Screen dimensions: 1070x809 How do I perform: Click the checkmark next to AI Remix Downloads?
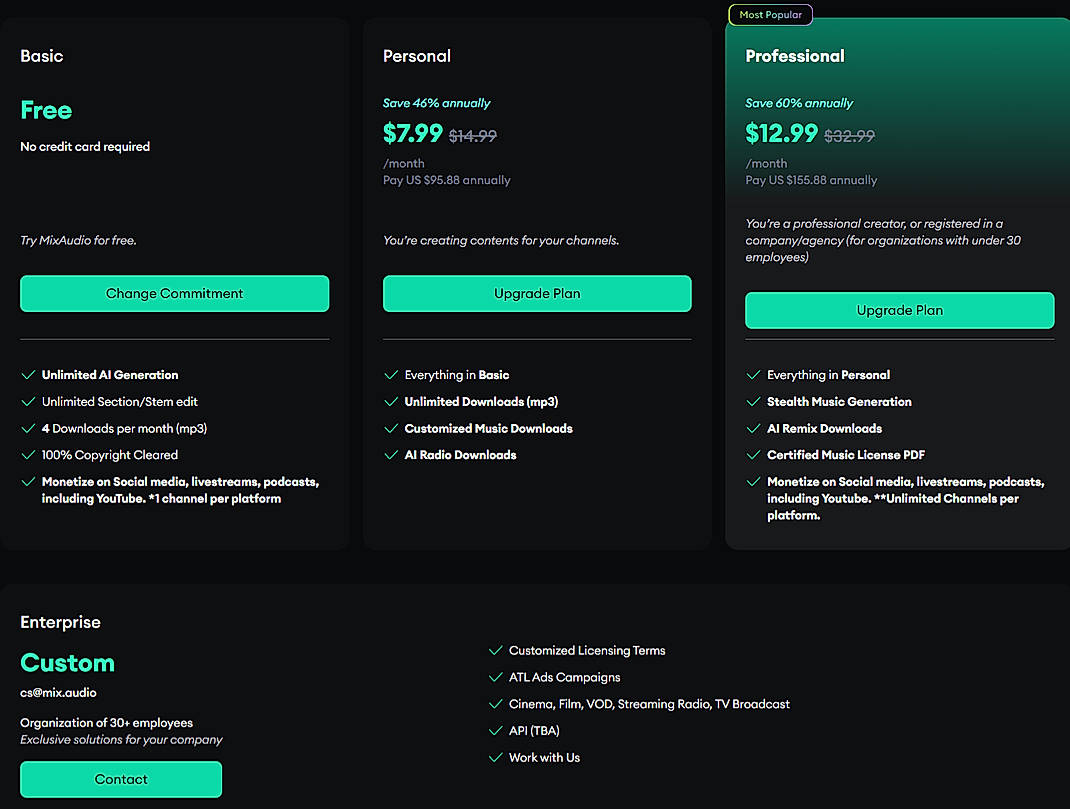752,428
